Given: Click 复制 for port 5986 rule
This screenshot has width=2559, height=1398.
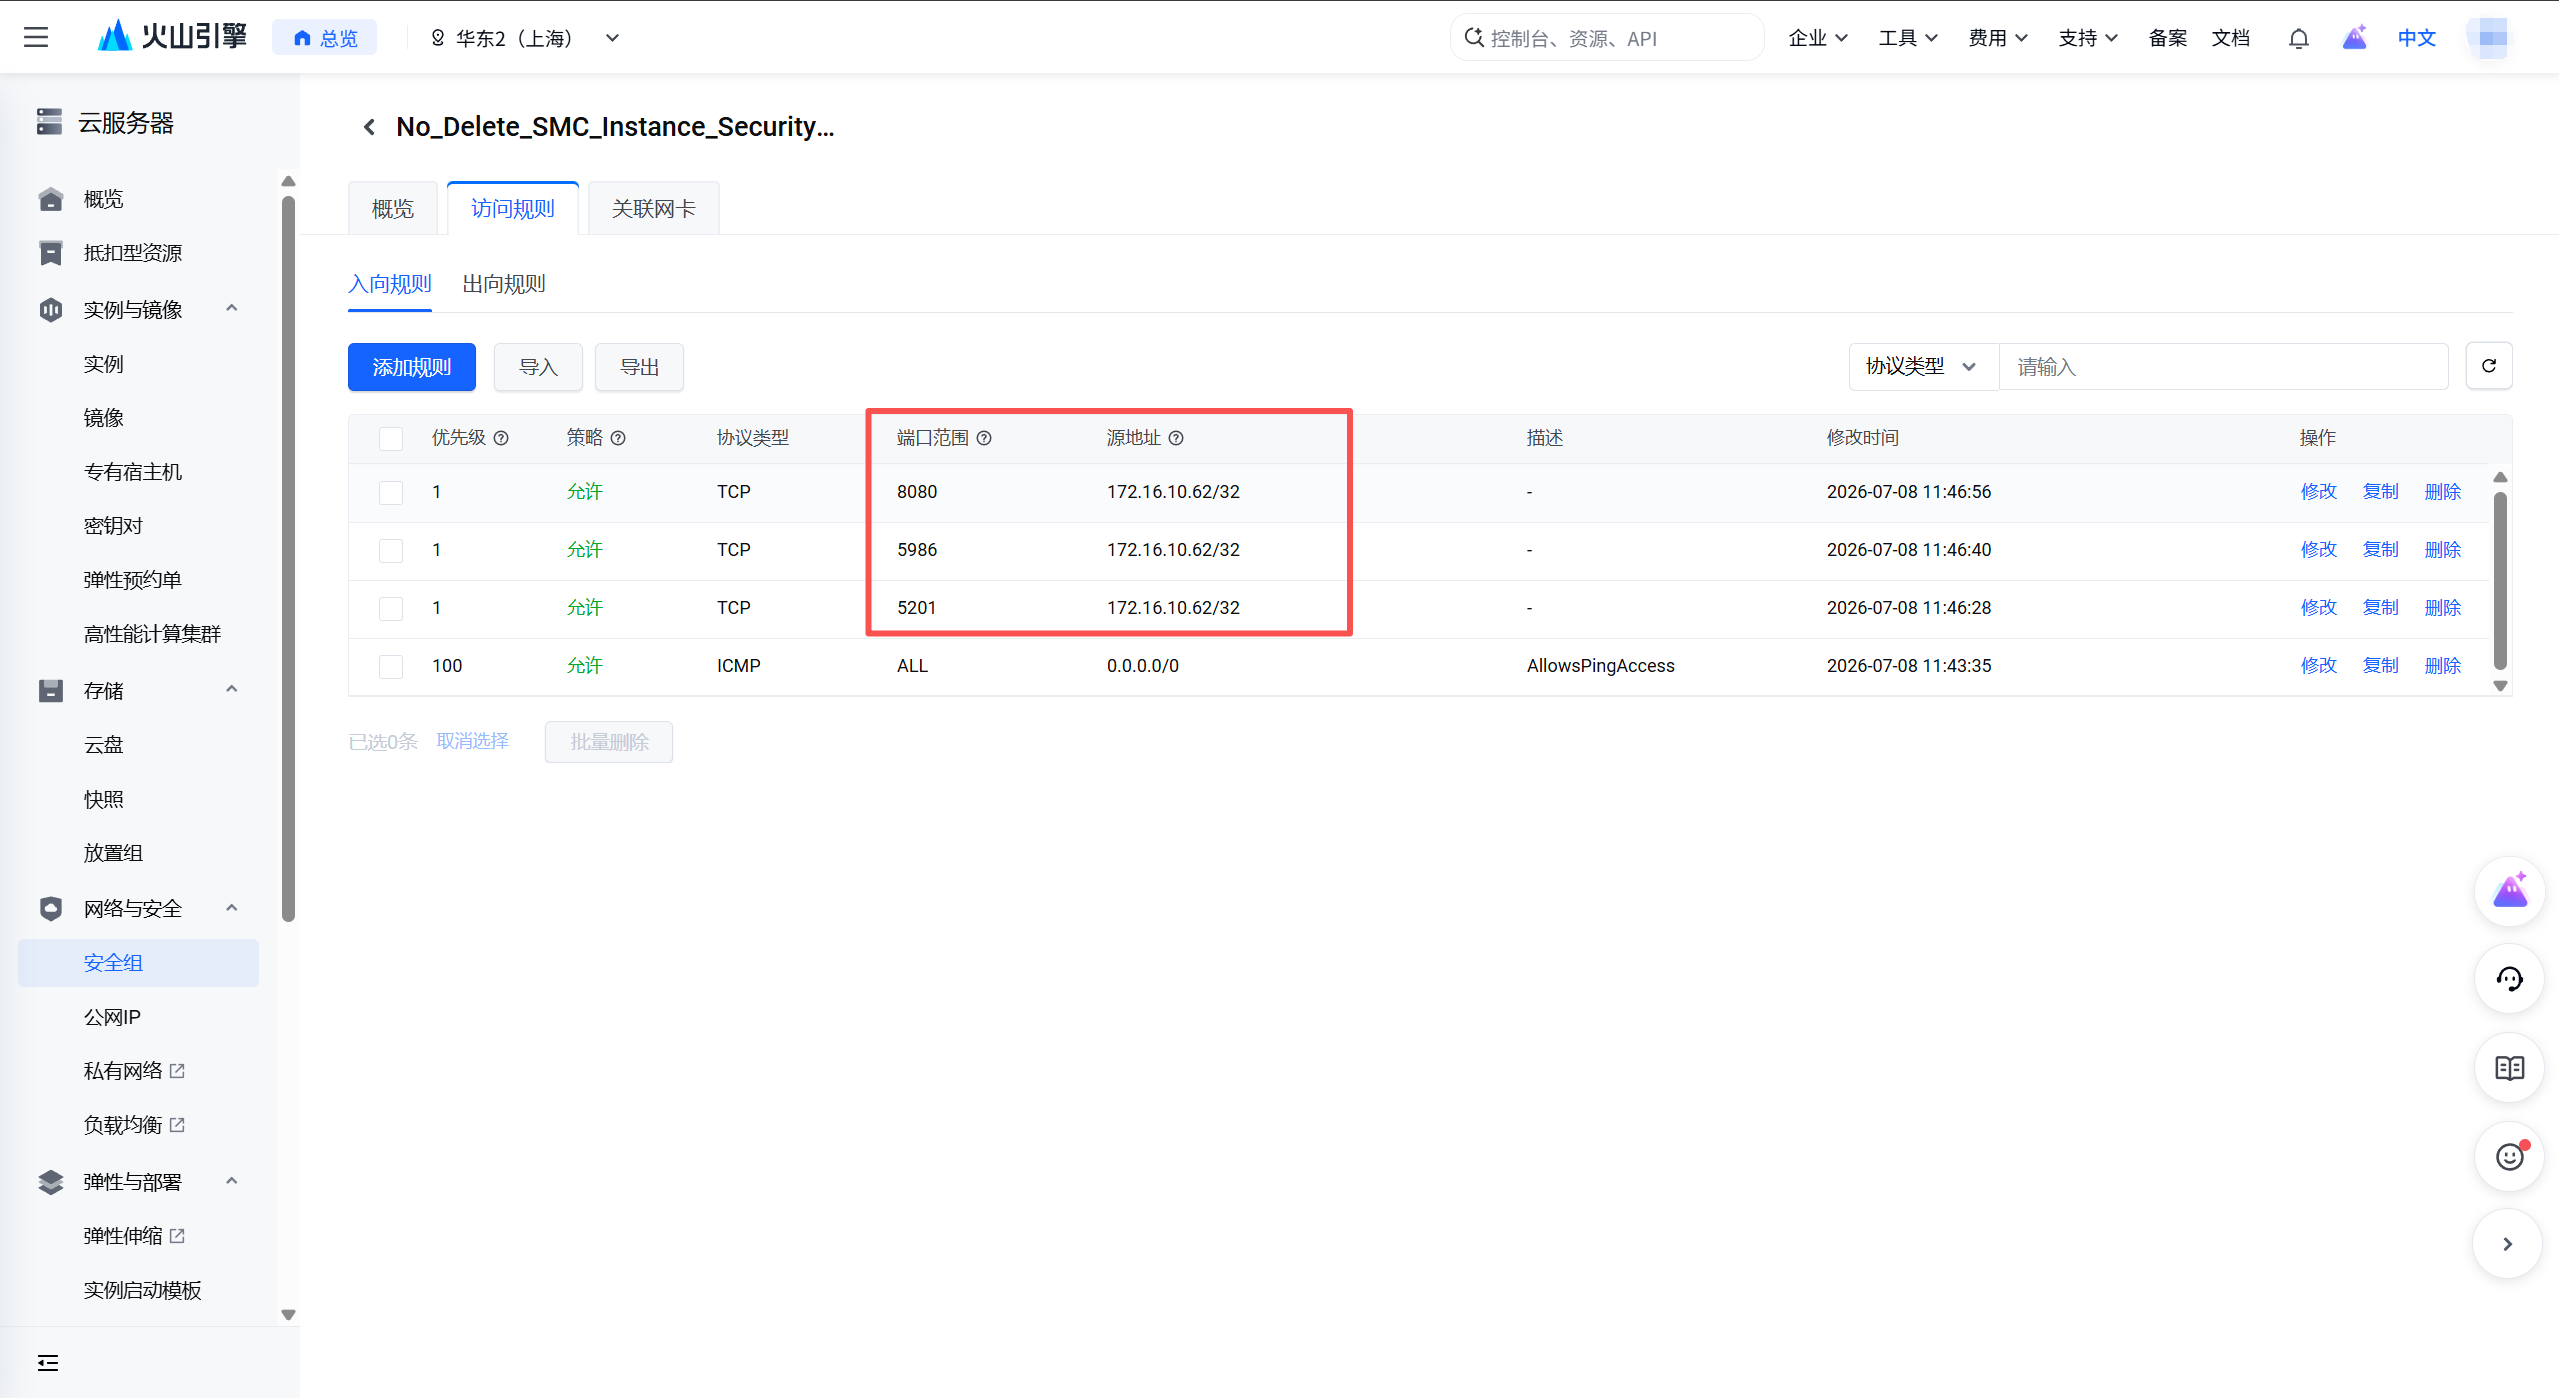Looking at the screenshot, I should point(2381,550).
